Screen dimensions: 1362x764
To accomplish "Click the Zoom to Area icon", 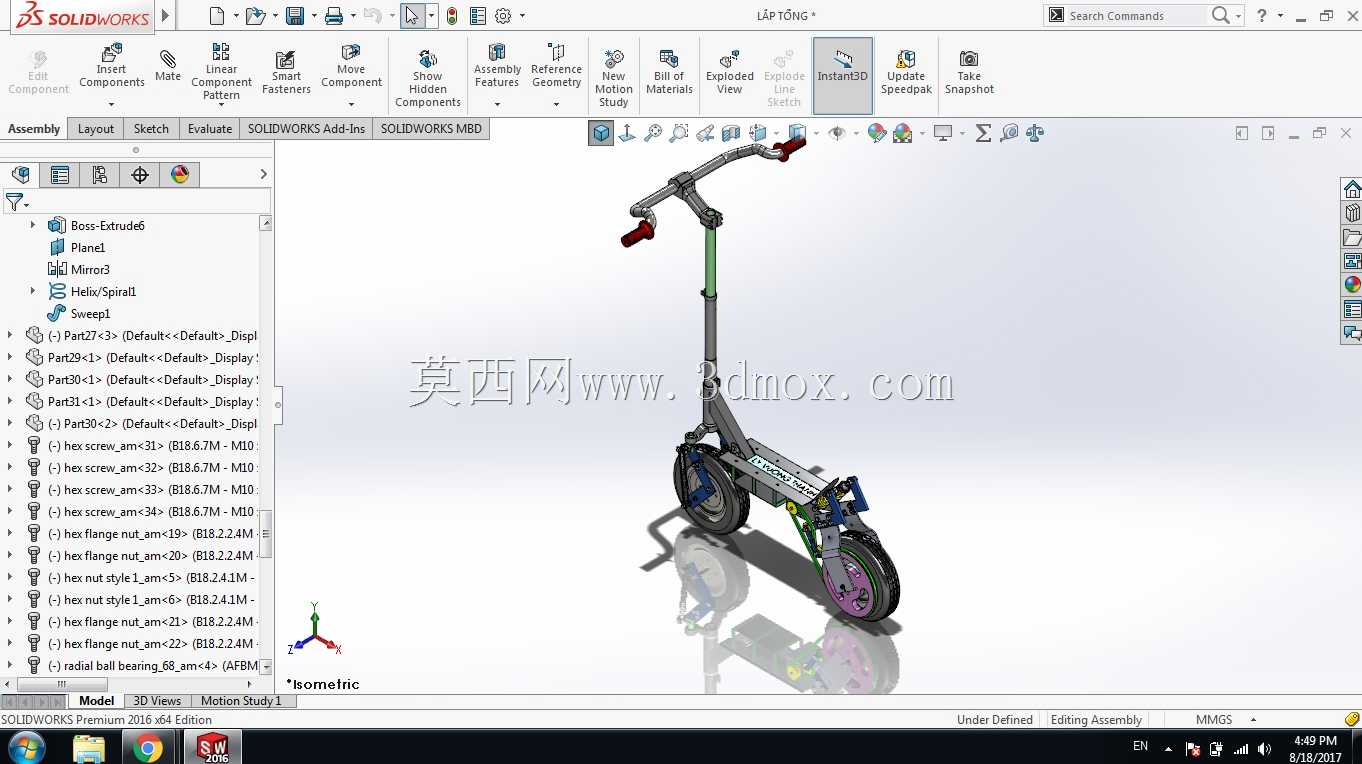I will pos(679,133).
